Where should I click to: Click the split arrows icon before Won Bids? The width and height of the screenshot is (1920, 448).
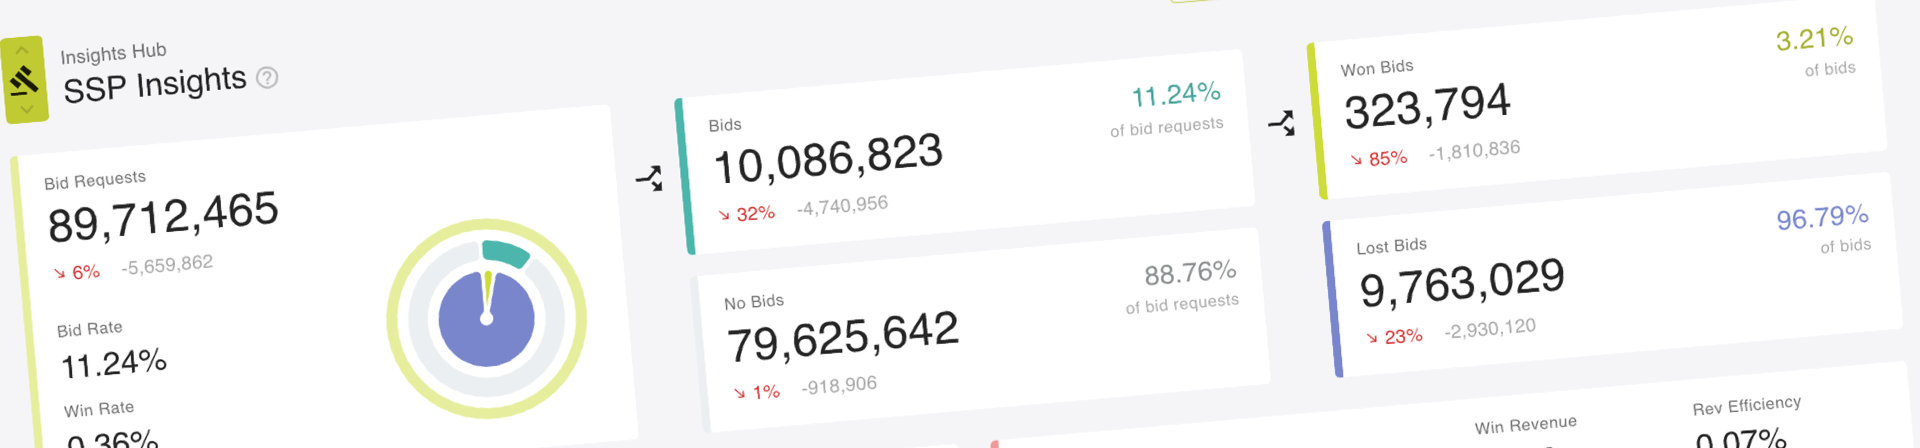(x=1281, y=123)
